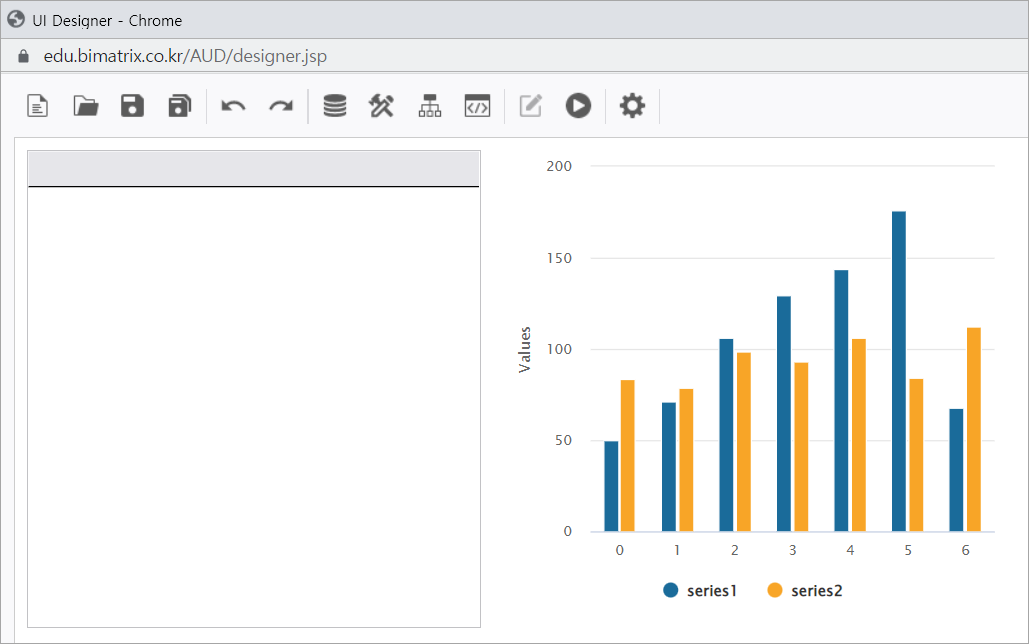Toggle series2 visibility in chart legend

pyautogui.click(x=805, y=591)
